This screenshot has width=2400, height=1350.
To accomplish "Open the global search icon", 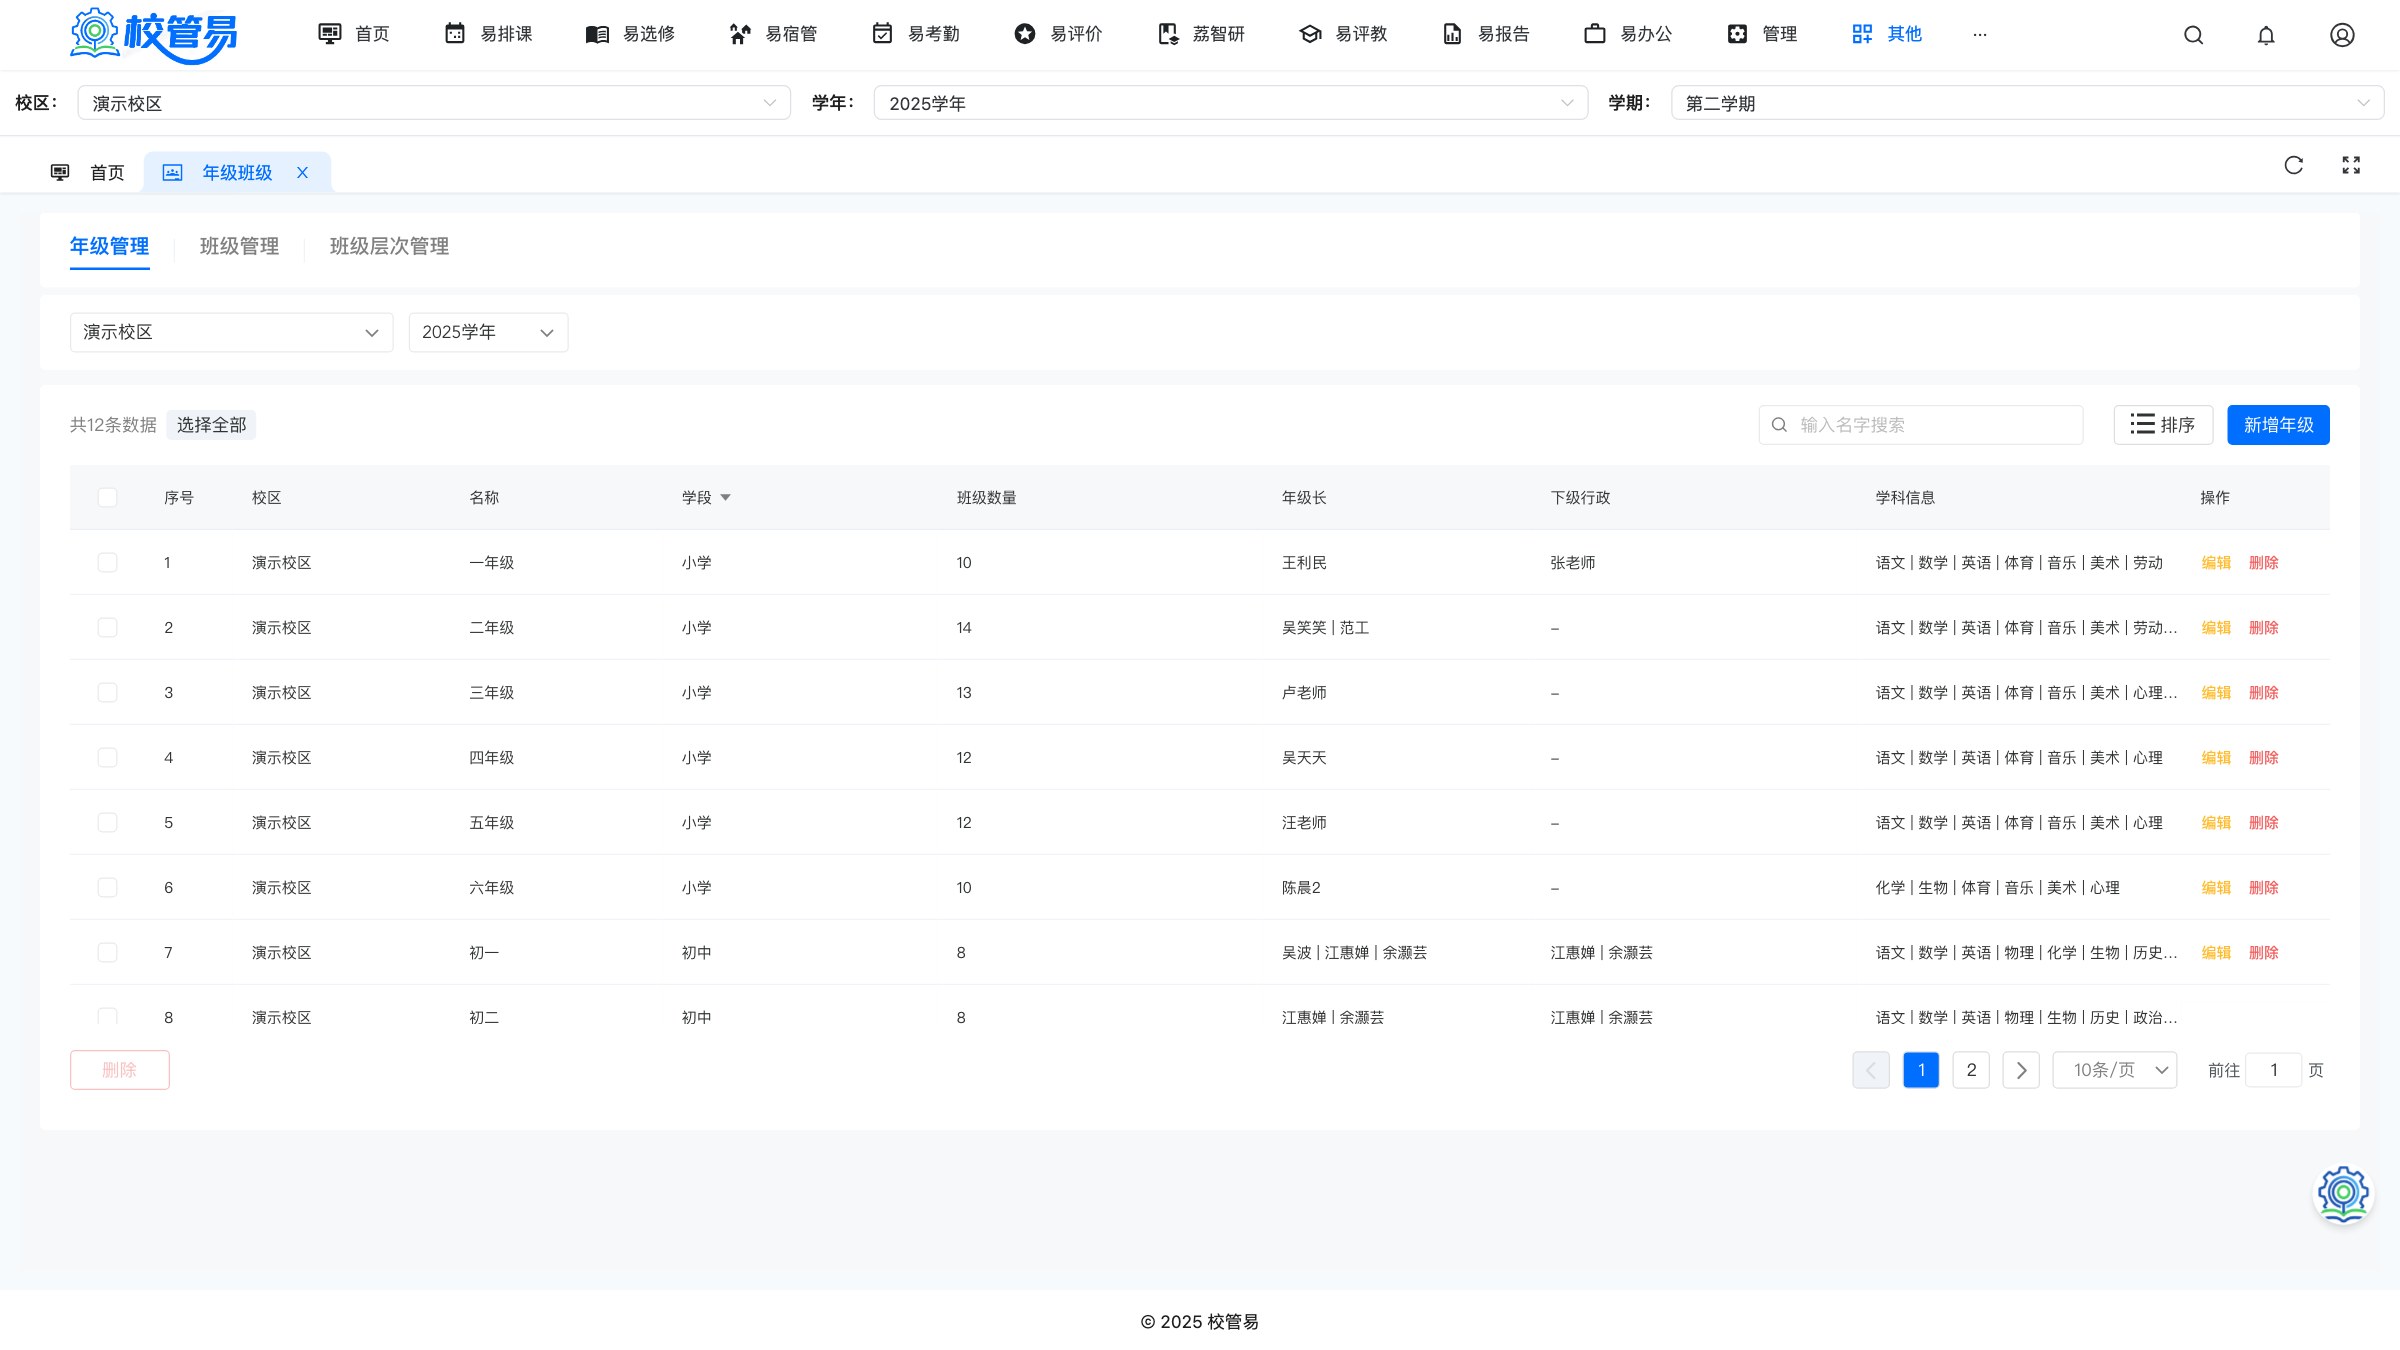I will (x=2194, y=35).
